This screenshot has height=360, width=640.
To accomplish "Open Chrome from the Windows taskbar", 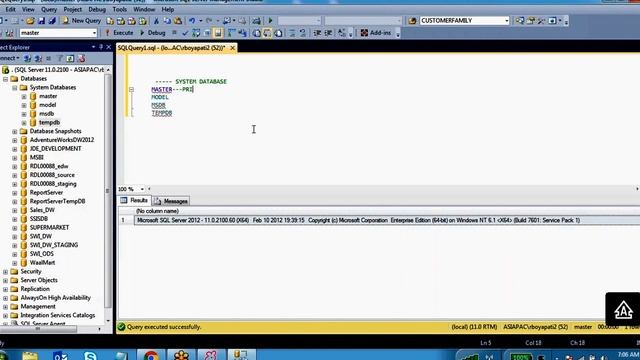I will pyautogui.click(x=151, y=355).
